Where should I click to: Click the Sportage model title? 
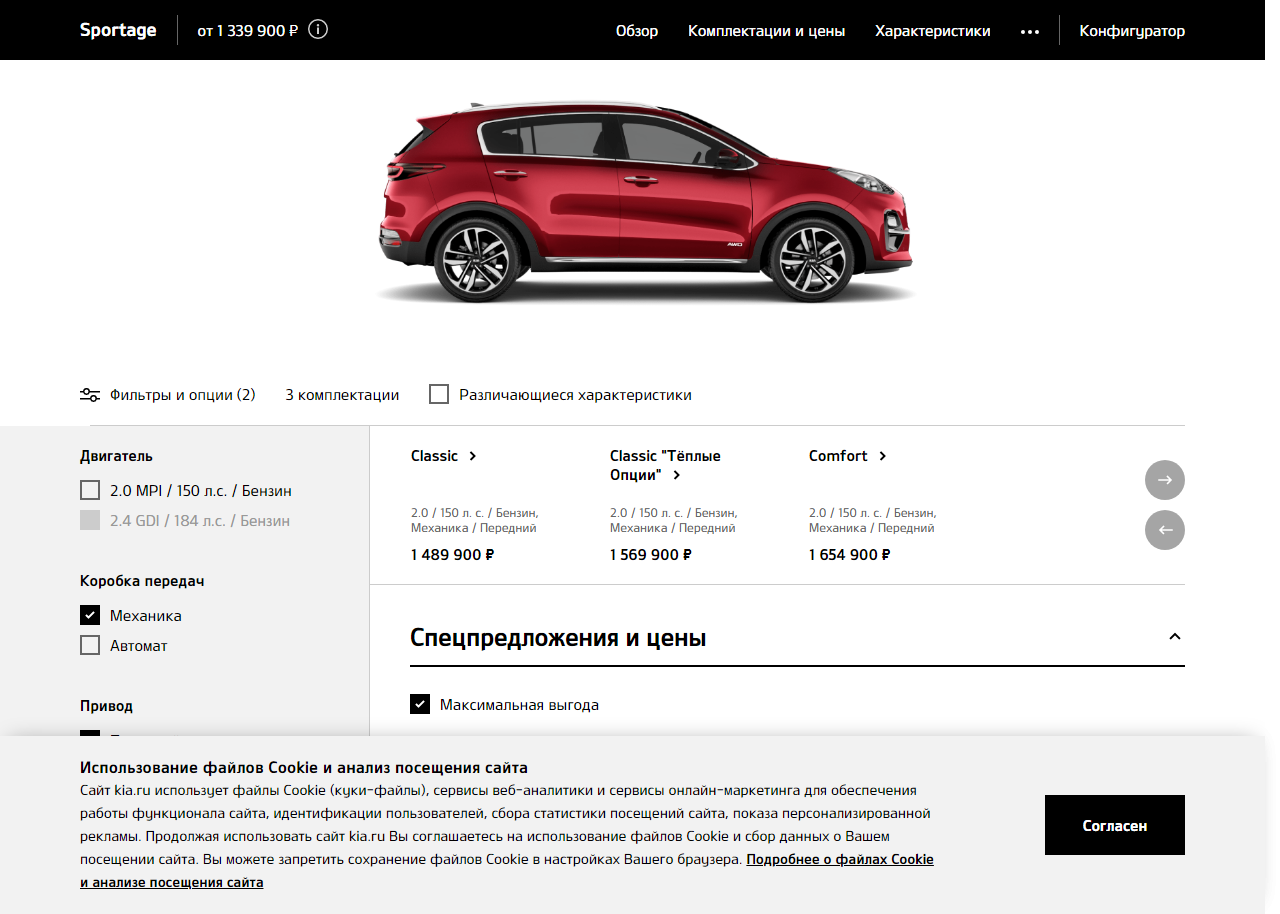118,30
